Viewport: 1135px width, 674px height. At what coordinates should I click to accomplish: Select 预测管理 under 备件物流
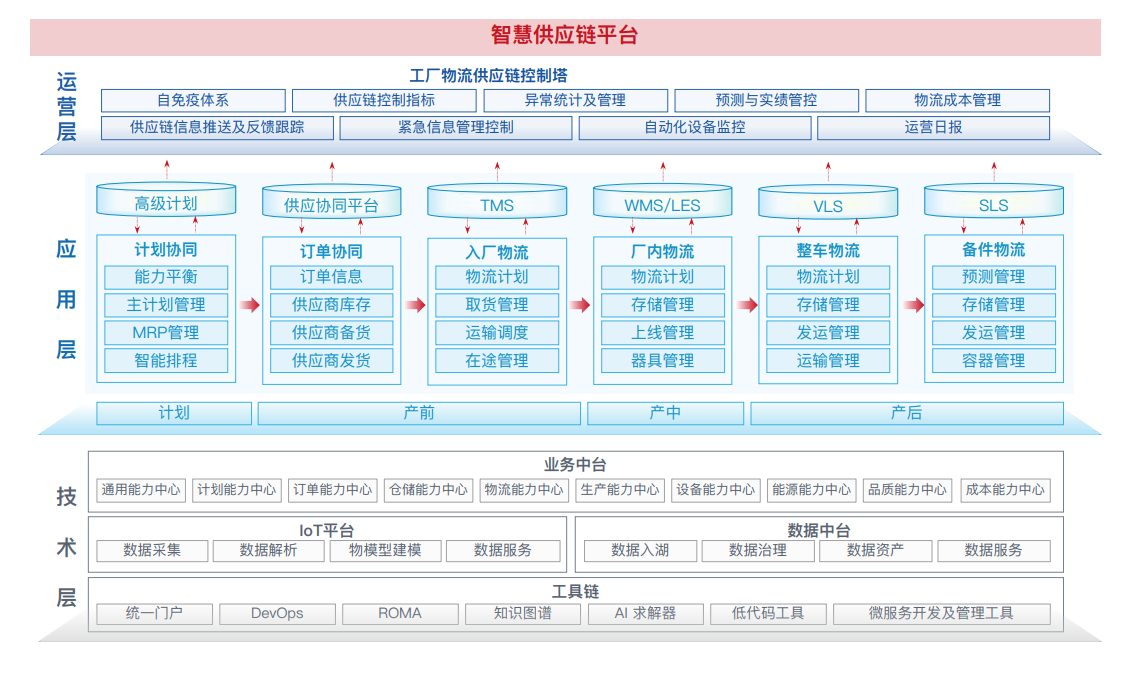point(994,277)
